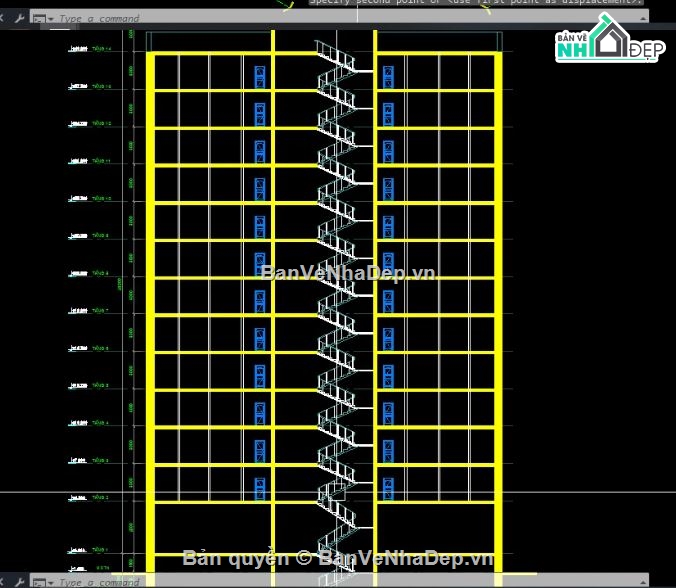Click the BanVeNhaDep.vn watermark in drawing center

coord(348,273)
